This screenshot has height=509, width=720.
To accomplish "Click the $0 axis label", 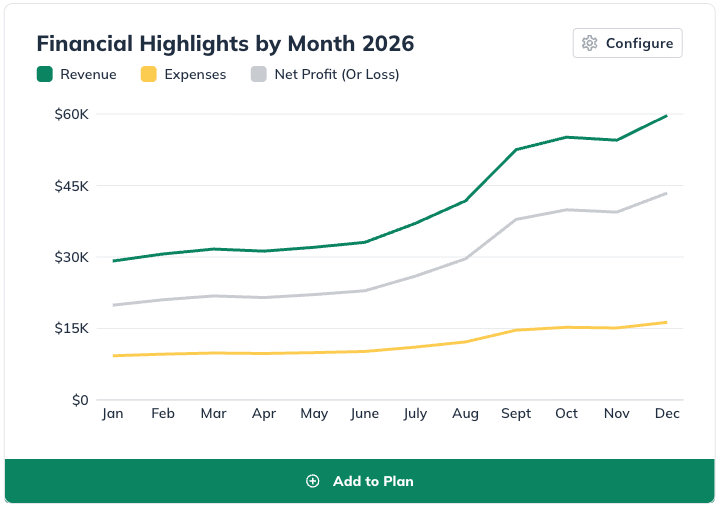I will (80, 400).
